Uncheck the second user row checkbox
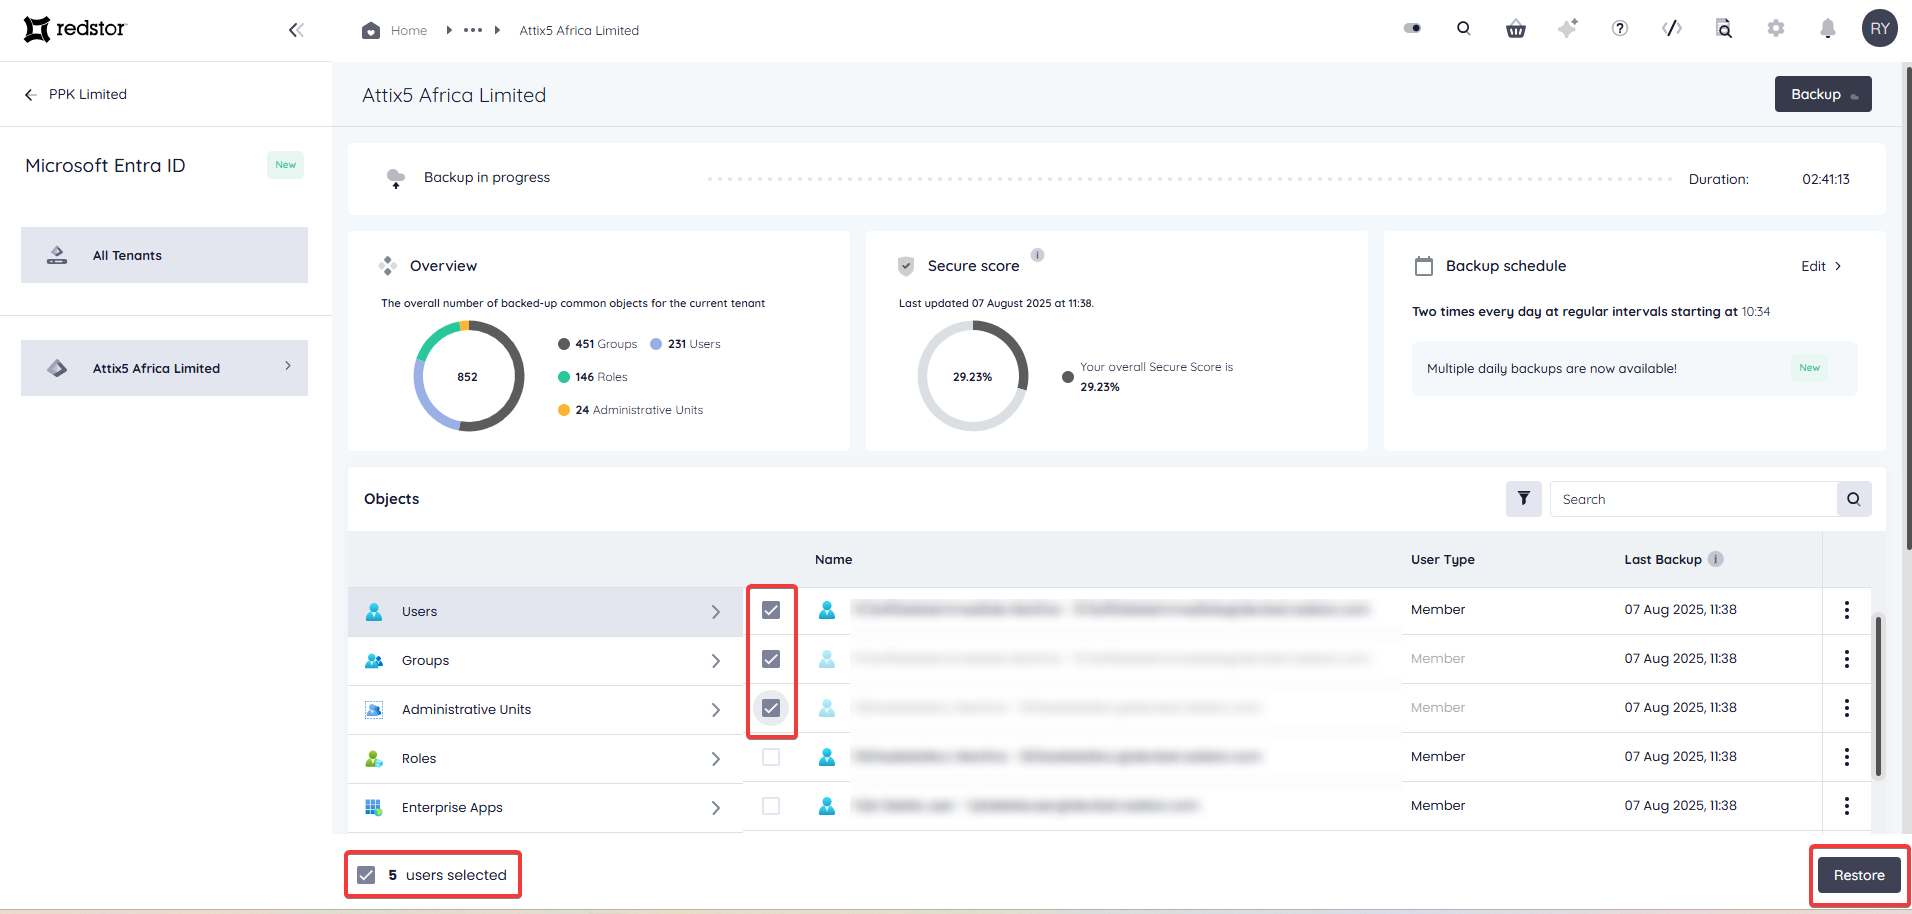 click(771, 659)
